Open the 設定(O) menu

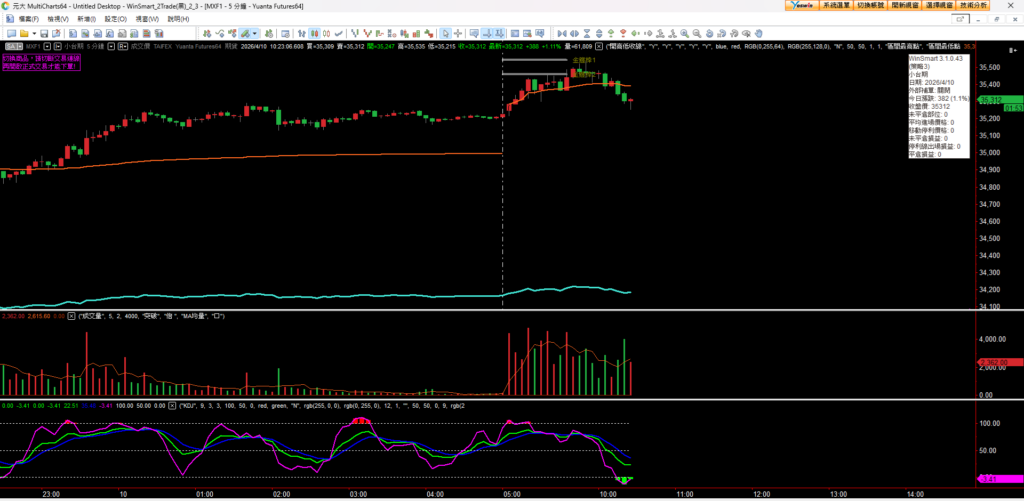(x=117, y=19)
